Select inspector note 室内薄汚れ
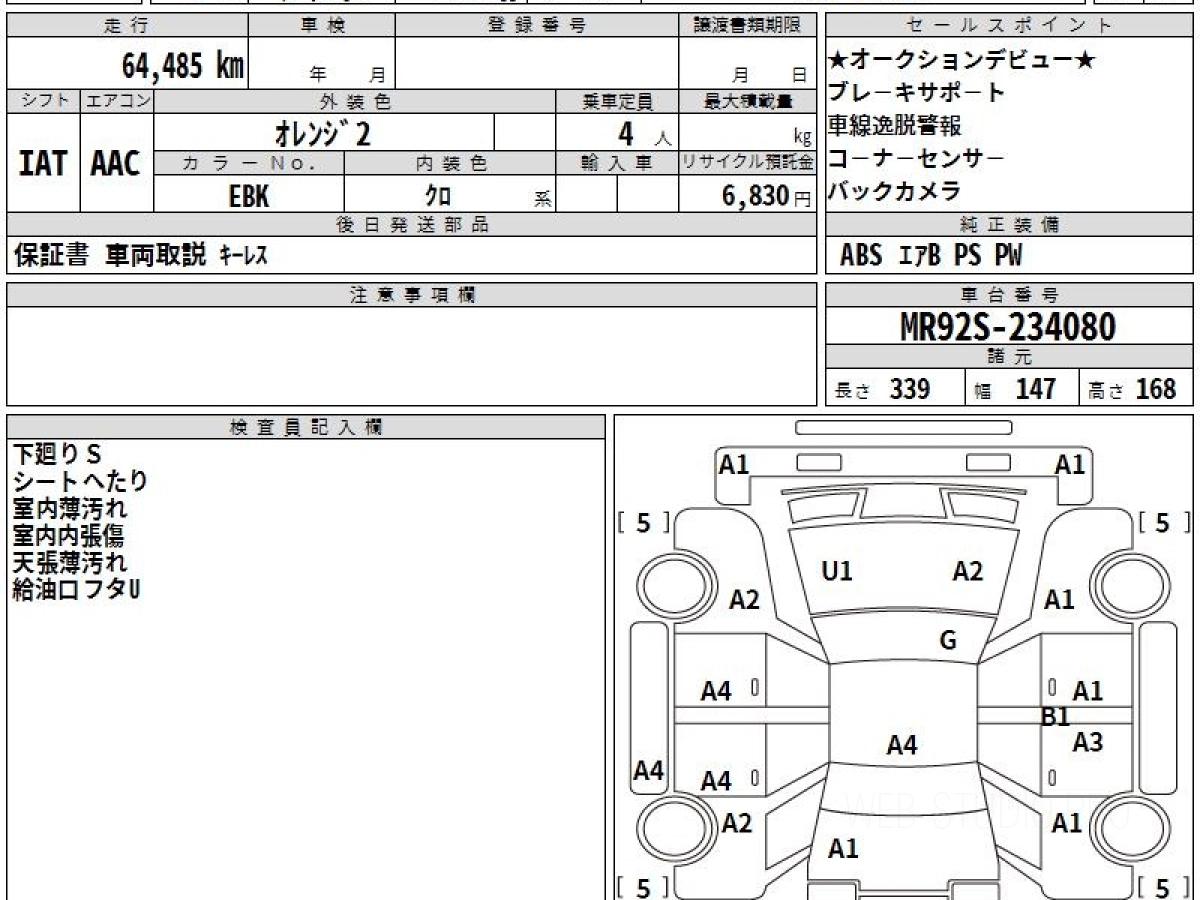Image resolution: width=1200 pixels, height=900 pixels. coord(69,508)
